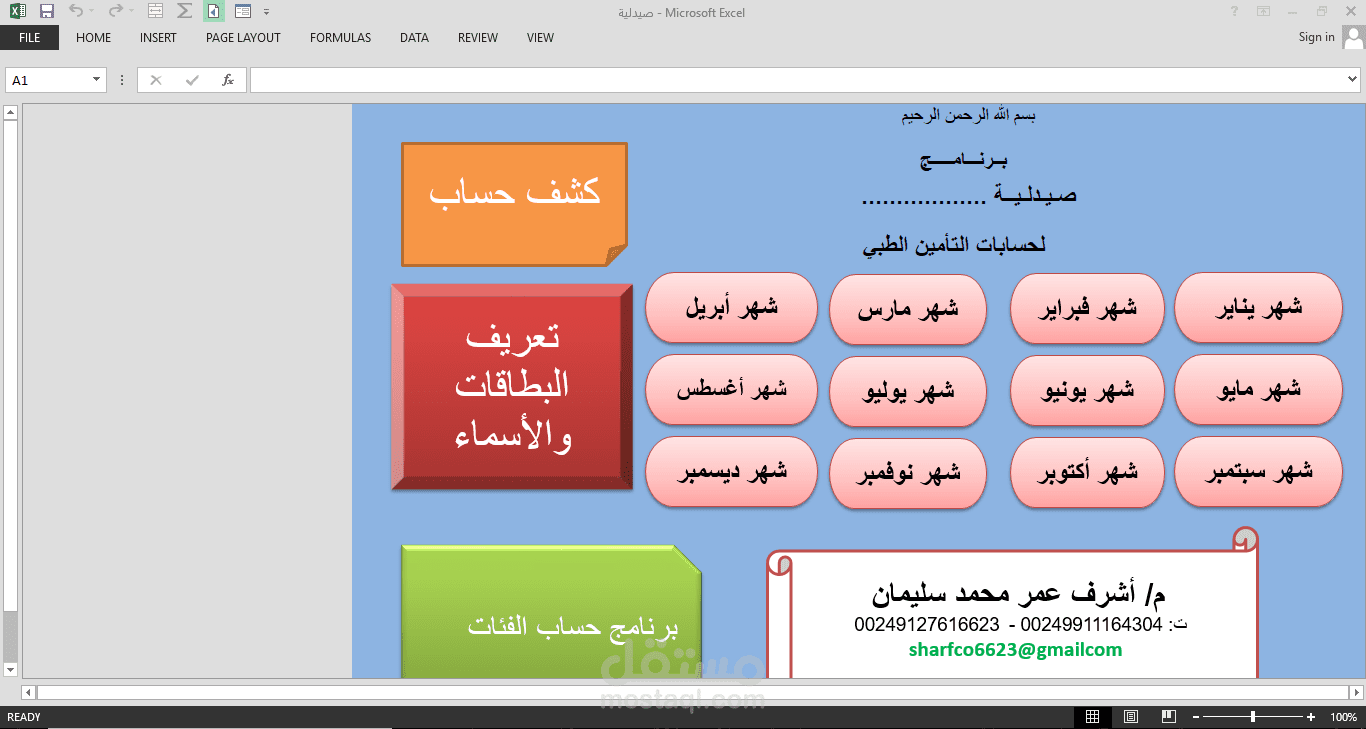Click the Excel application icon in title bar
1366x729 pixels.
coord(17,12)
